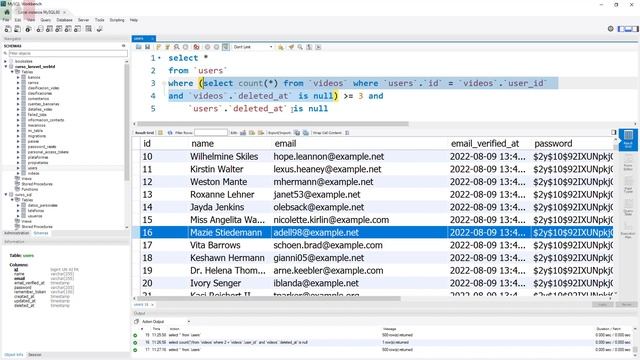Screen dimensions: 640x360
Task: Click the new SQL tab toolbar icon
Action: click(7, 29)
